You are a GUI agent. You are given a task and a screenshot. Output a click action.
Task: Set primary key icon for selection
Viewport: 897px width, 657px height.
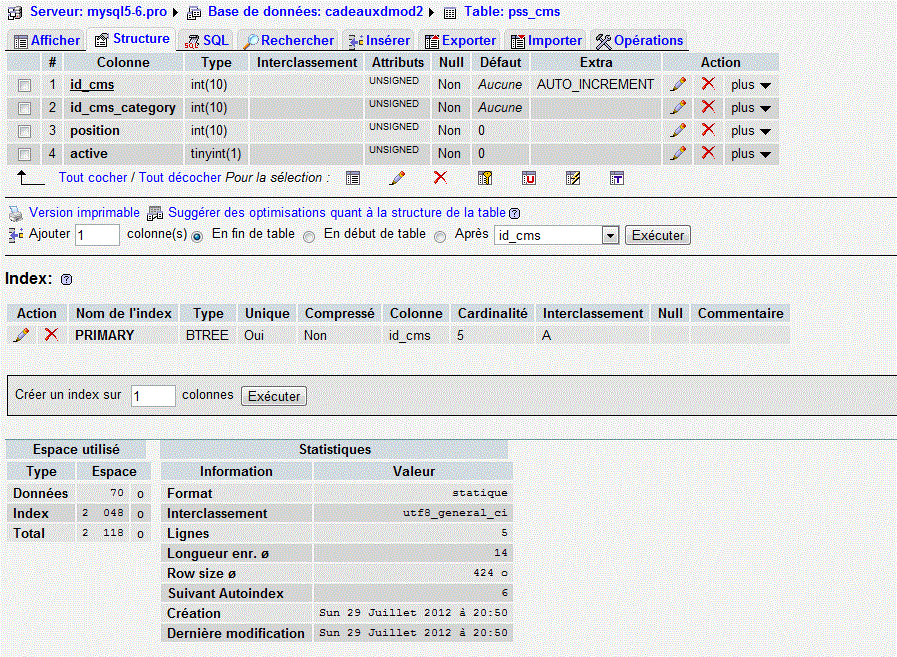coord(485,178)
